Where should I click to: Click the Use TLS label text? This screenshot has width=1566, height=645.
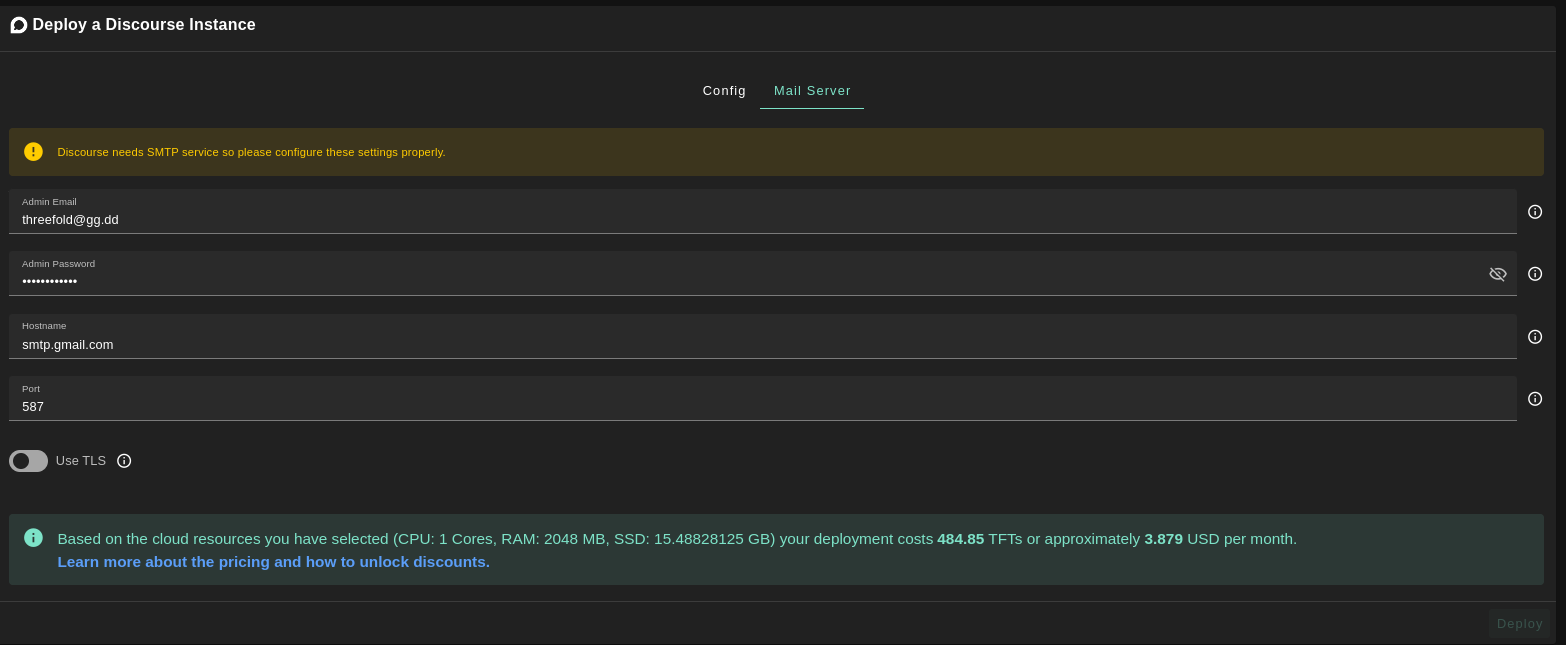tap(81, 461)
